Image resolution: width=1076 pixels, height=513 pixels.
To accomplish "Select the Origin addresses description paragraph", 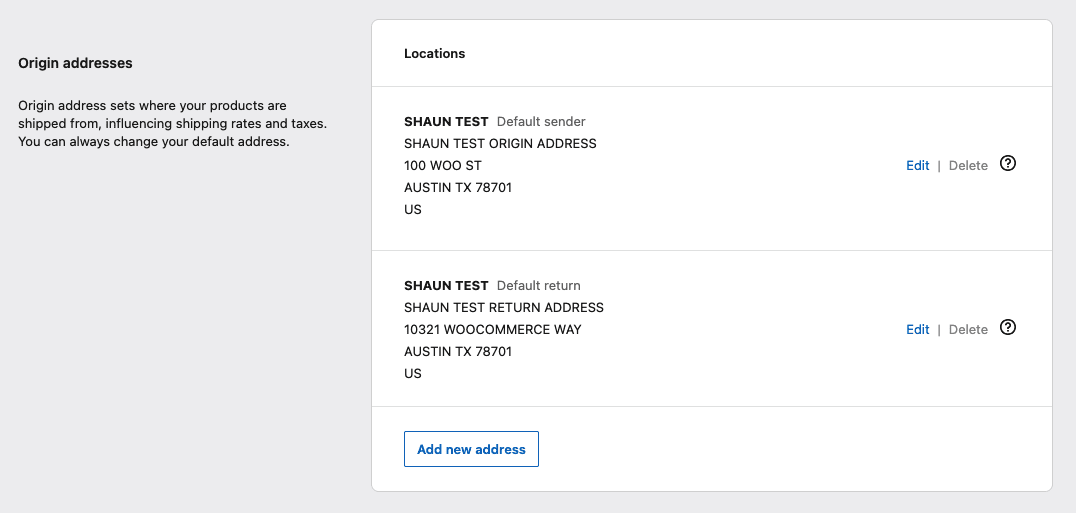I will (x=173, y=124).
